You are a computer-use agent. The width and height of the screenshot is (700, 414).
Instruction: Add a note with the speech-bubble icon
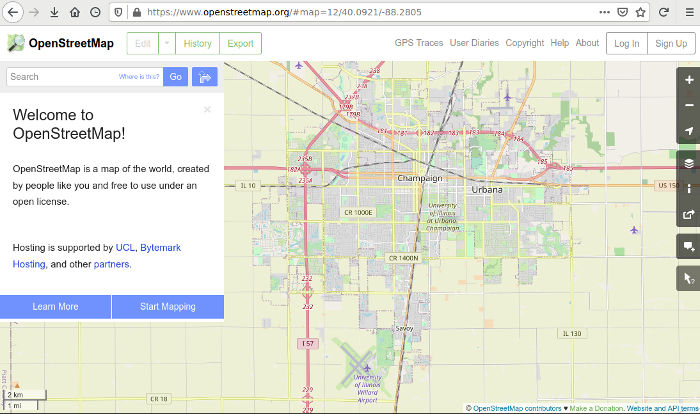689,247
